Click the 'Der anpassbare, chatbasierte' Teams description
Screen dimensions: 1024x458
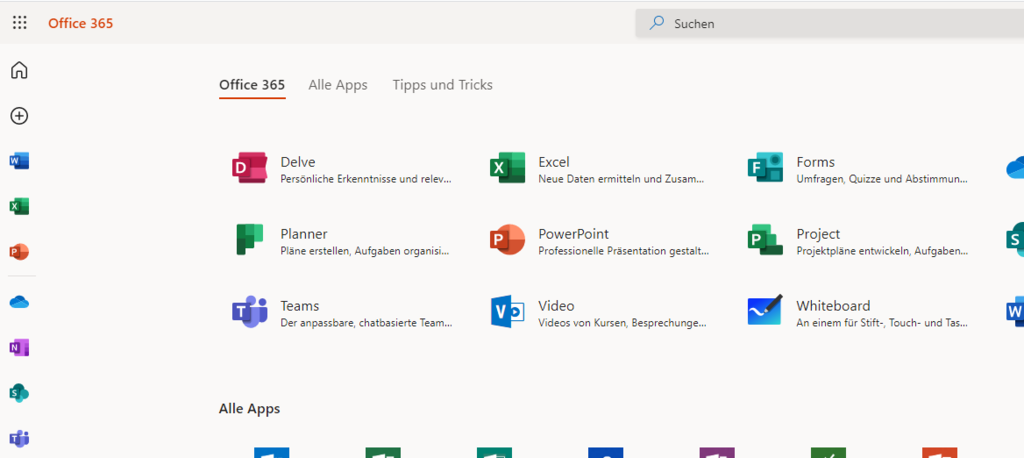tap(366, 323)
